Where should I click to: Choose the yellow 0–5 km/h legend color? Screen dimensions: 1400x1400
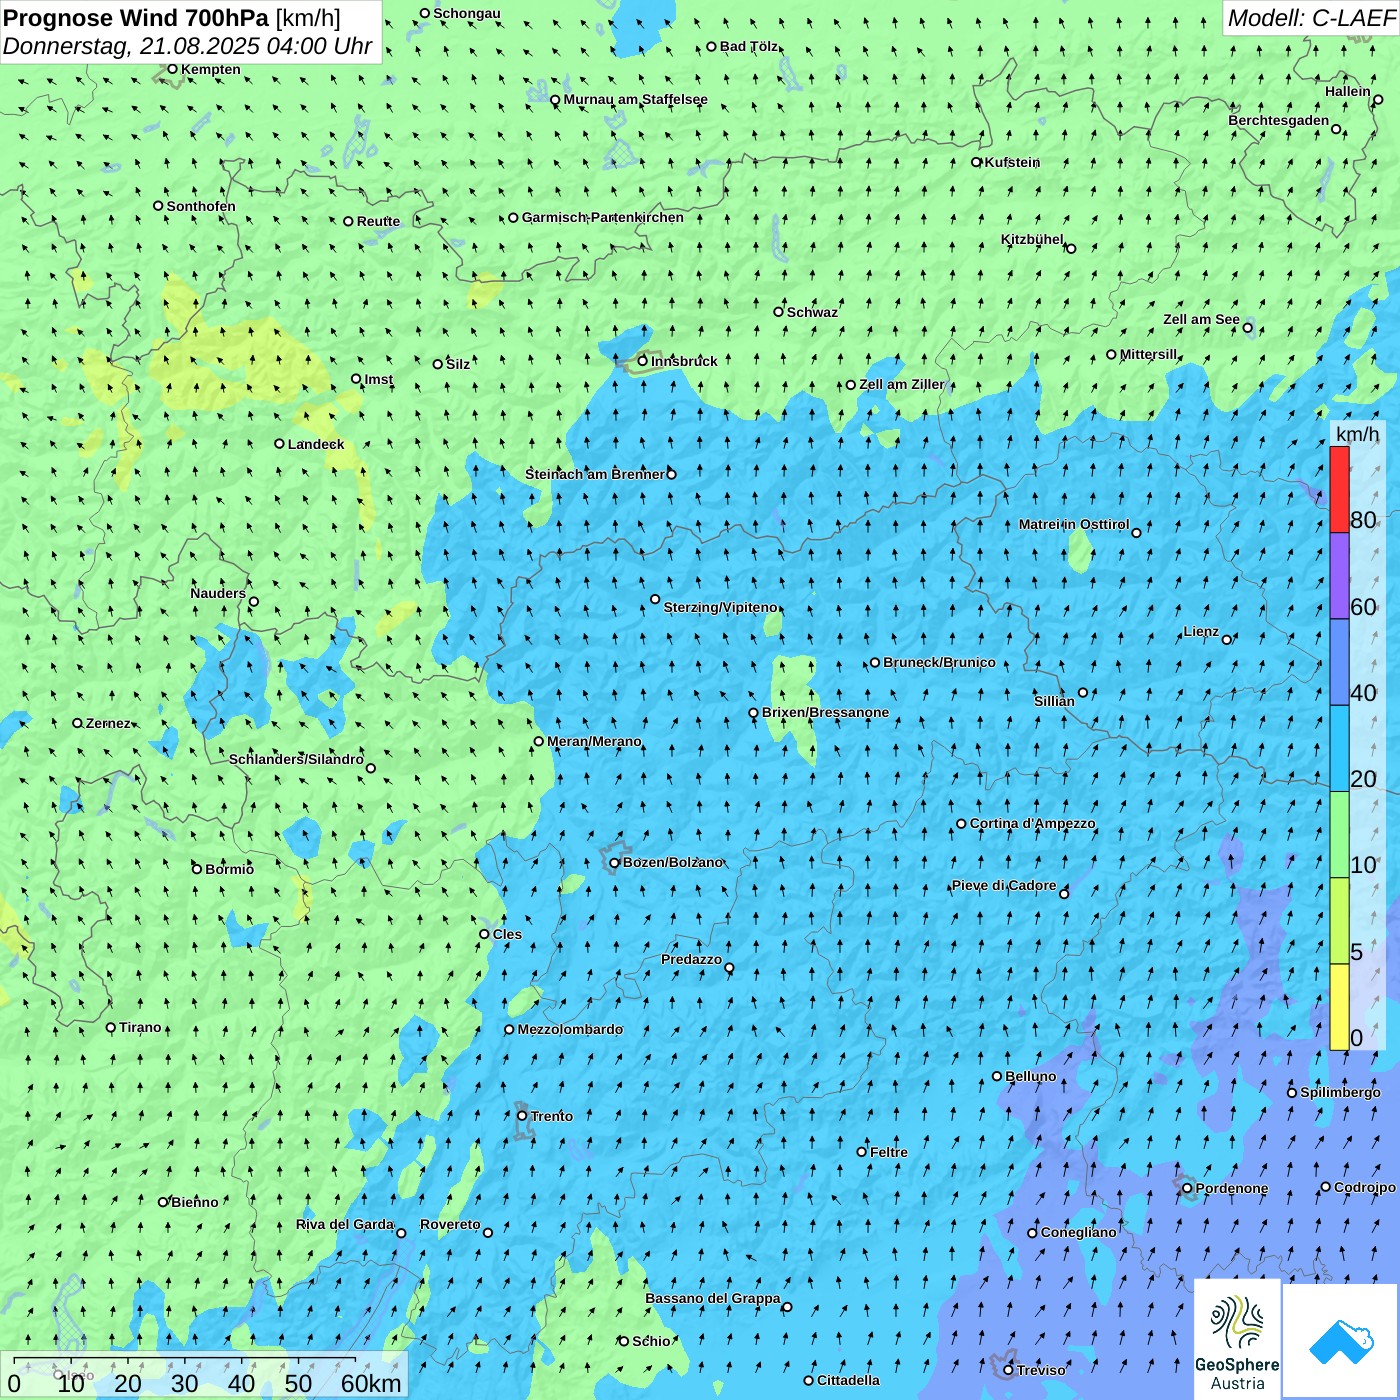[x=1339, y=1007]
